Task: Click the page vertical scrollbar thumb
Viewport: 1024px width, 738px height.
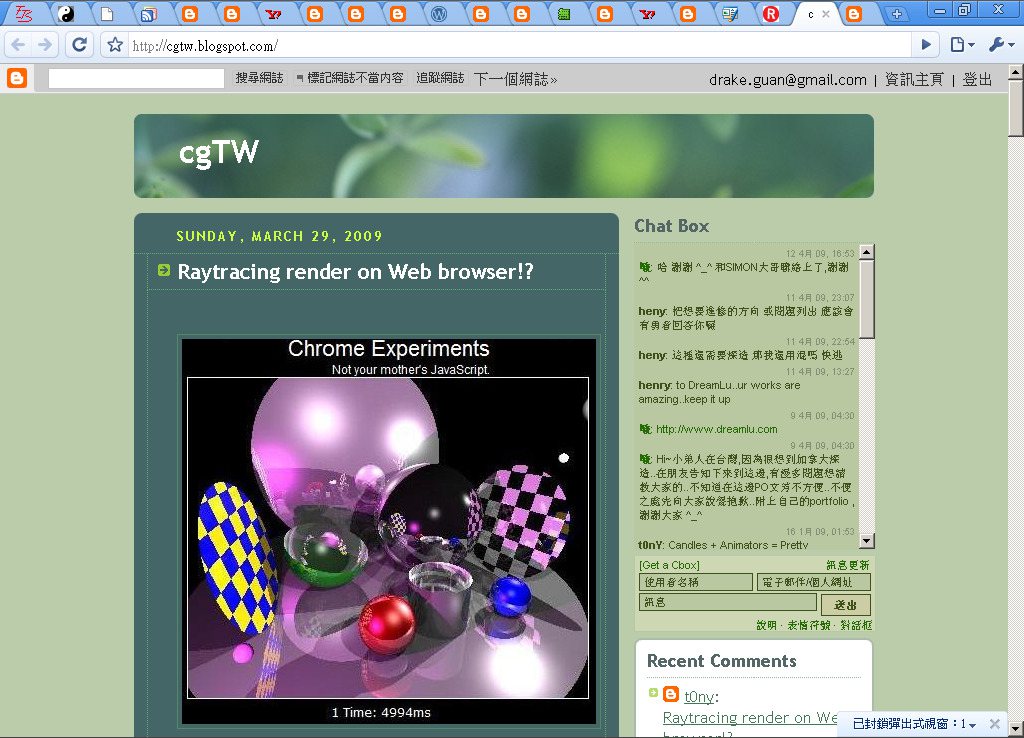Action: click(x=1016, y=108)
